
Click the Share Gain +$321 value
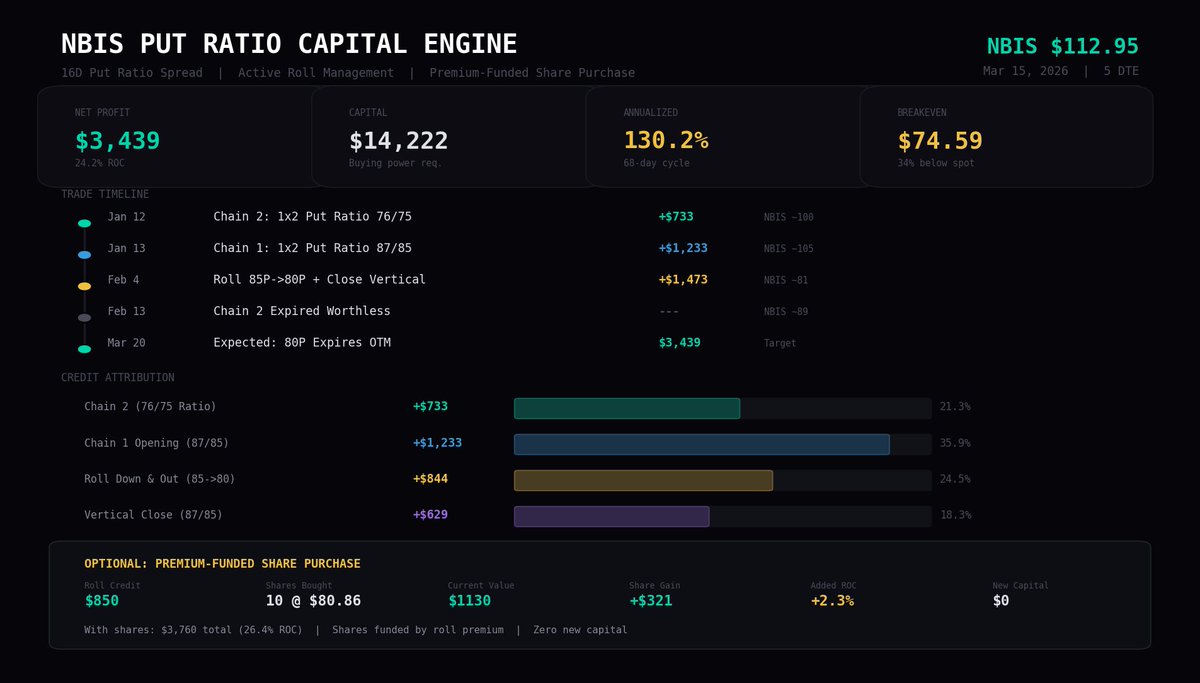point(651,601)
